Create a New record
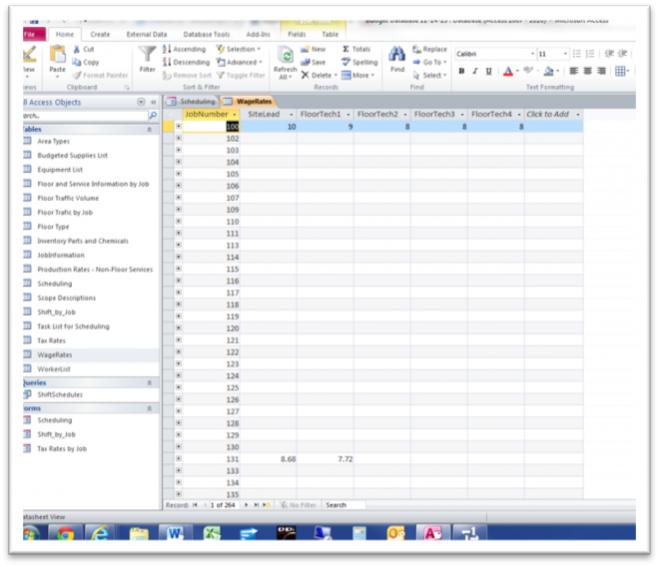Image resolution: width=659 pixels, height=567 pixels. tap(313, 49)
